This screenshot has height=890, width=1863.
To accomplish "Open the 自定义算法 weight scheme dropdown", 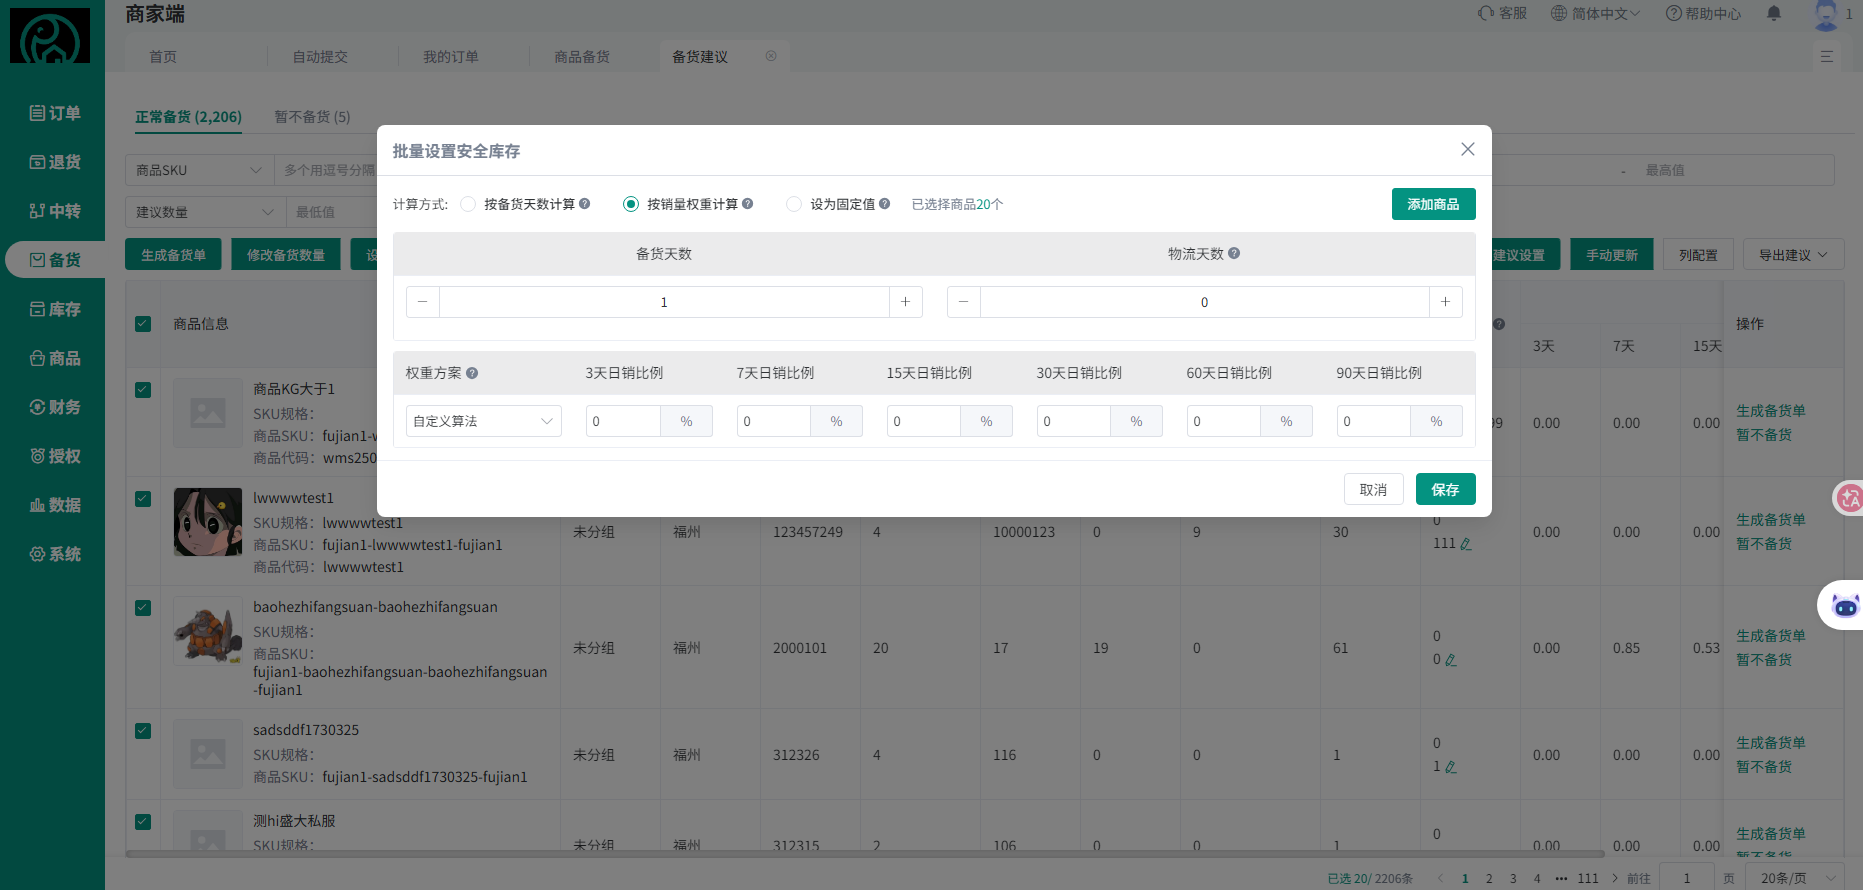I will coord(484,421).
